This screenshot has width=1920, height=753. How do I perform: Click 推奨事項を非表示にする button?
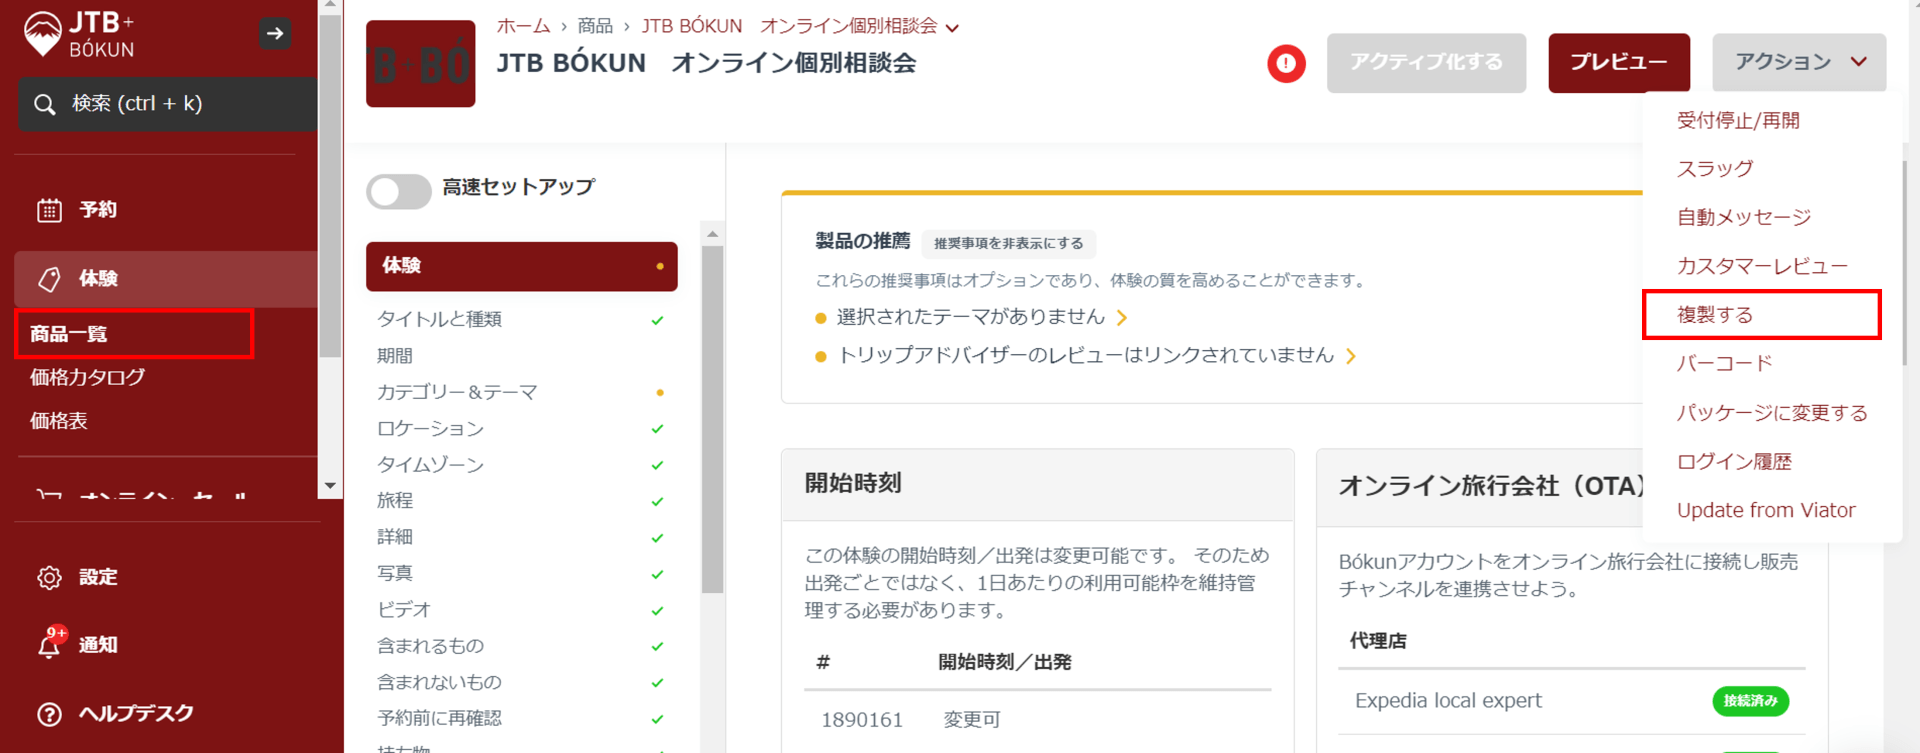(x=1007, y=243)
